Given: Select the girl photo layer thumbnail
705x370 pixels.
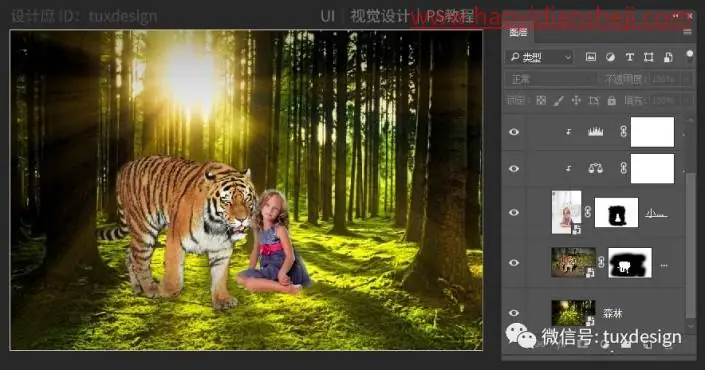Looking at the screenshot, I should 567,212.
